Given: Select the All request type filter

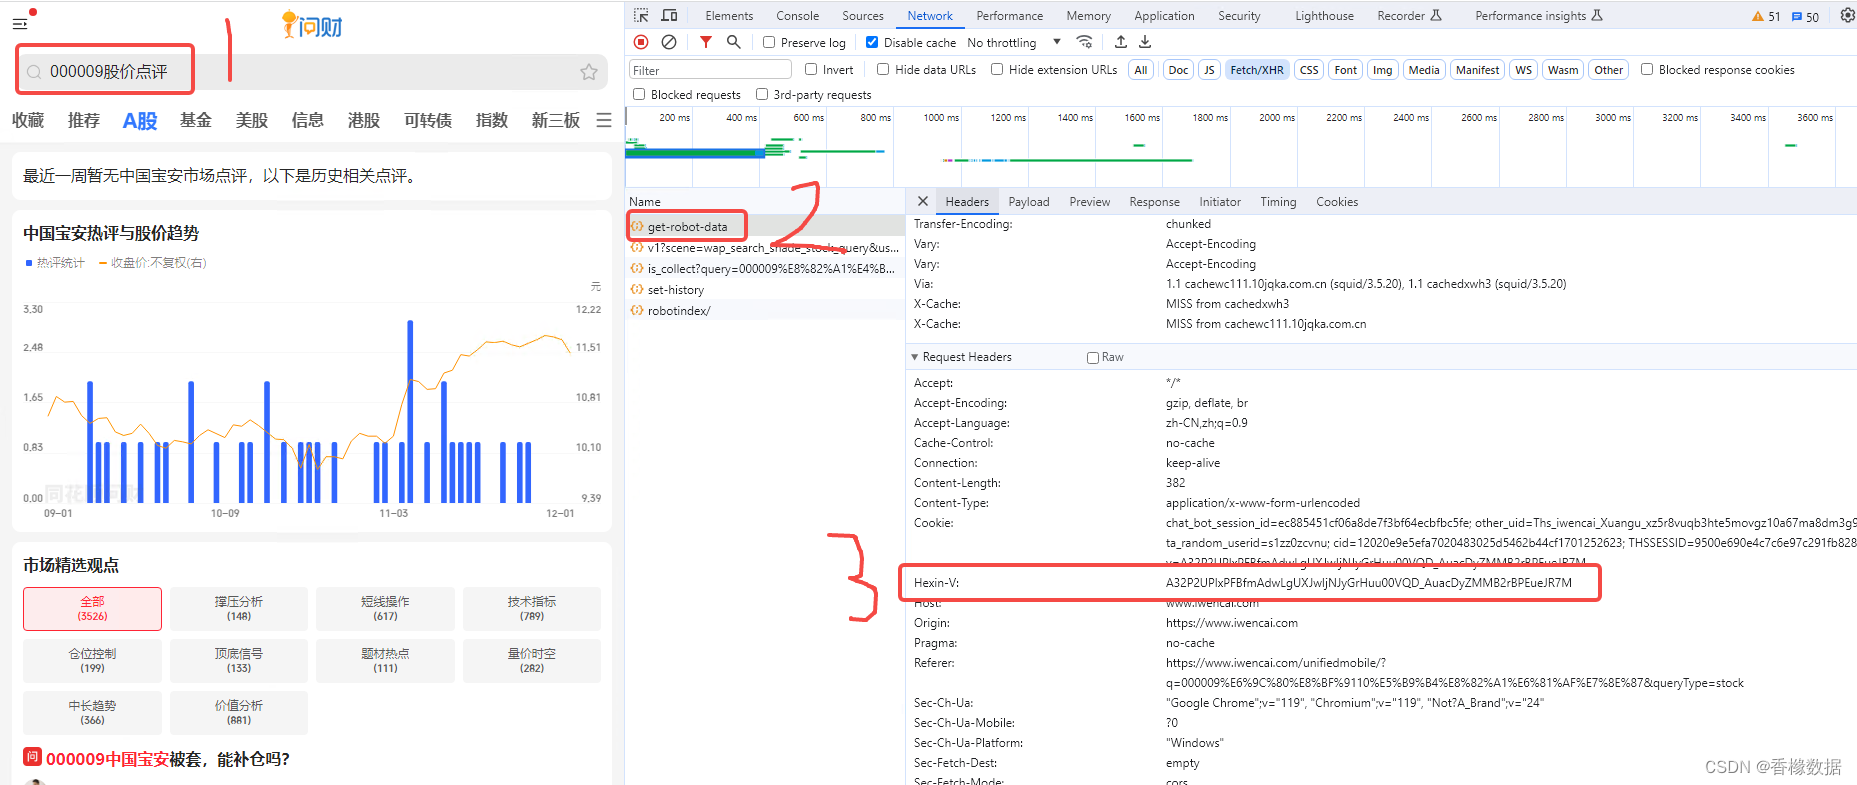Looking at the screenshot, I should click(x=1141, y=70).
